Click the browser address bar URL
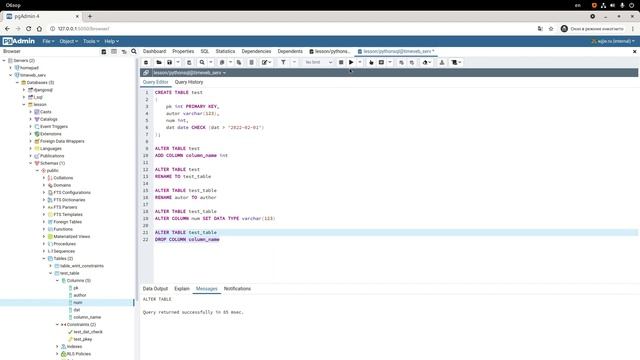Viewport: 640px width, 360px height. [84, 29]
